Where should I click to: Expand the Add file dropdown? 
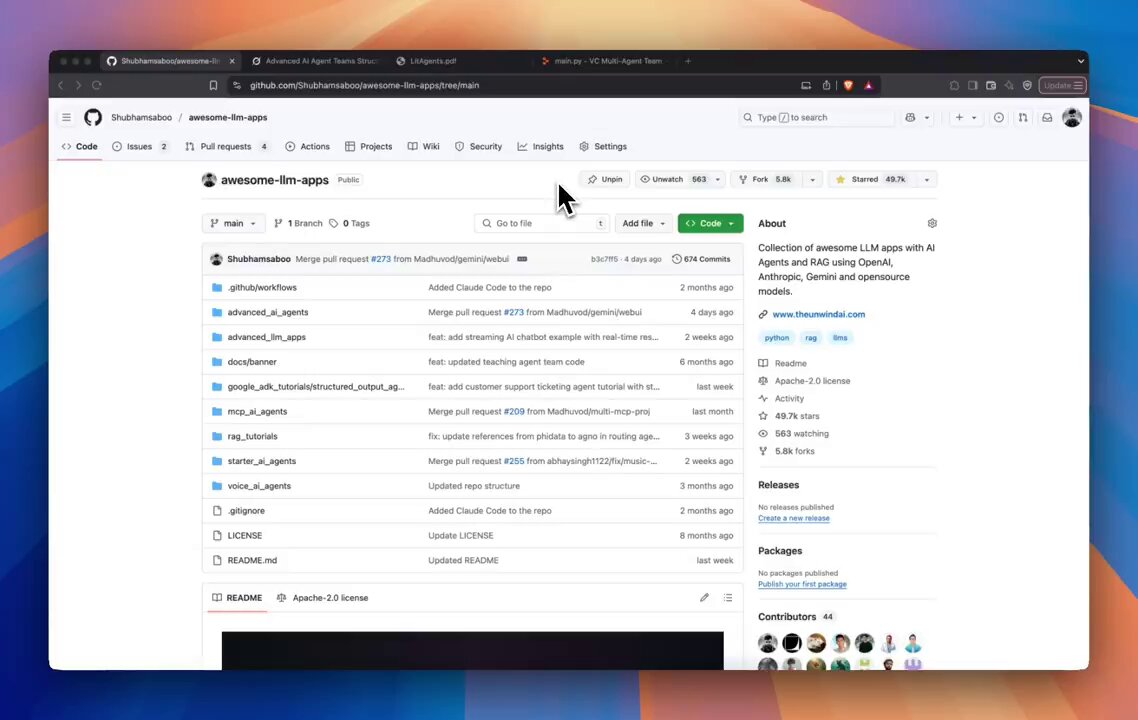[643, 224]
